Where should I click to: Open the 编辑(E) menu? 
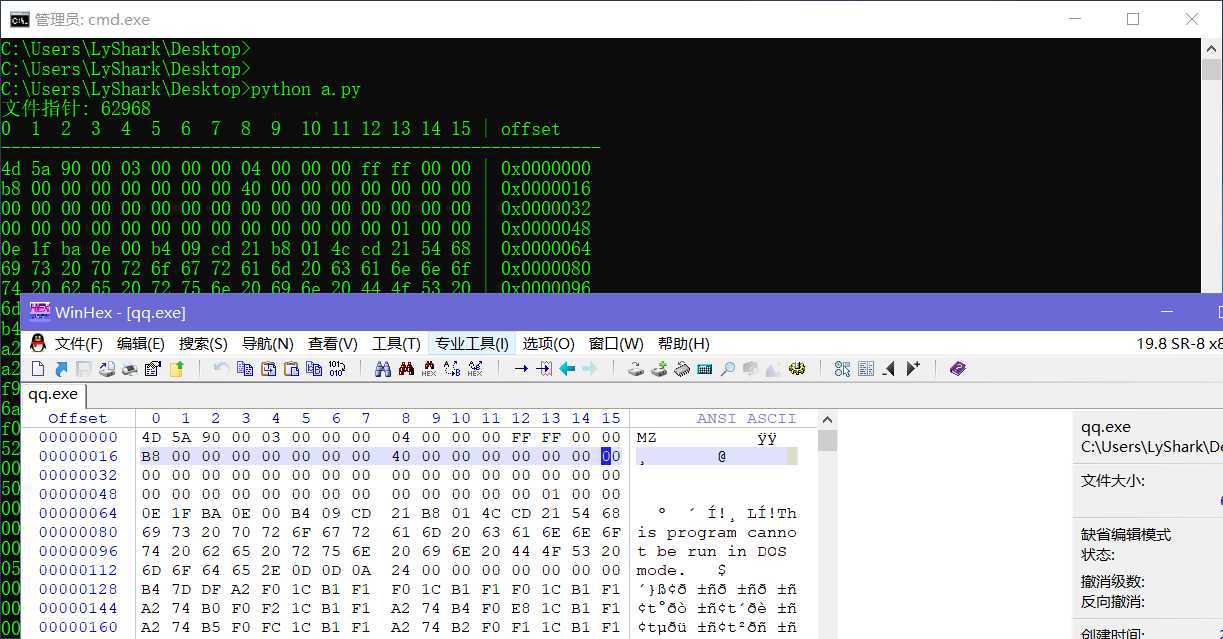tap(141, 343)
